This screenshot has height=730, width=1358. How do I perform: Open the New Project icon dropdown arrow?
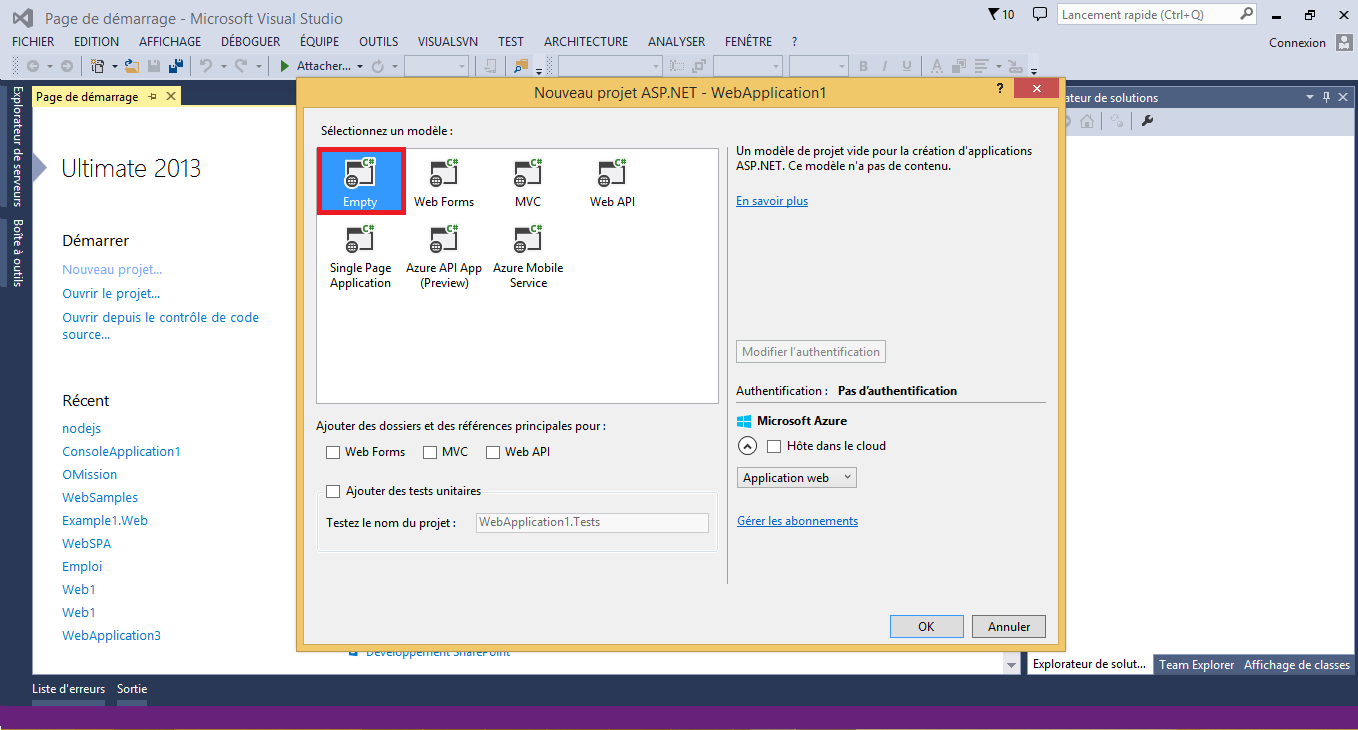pos(114,67)
